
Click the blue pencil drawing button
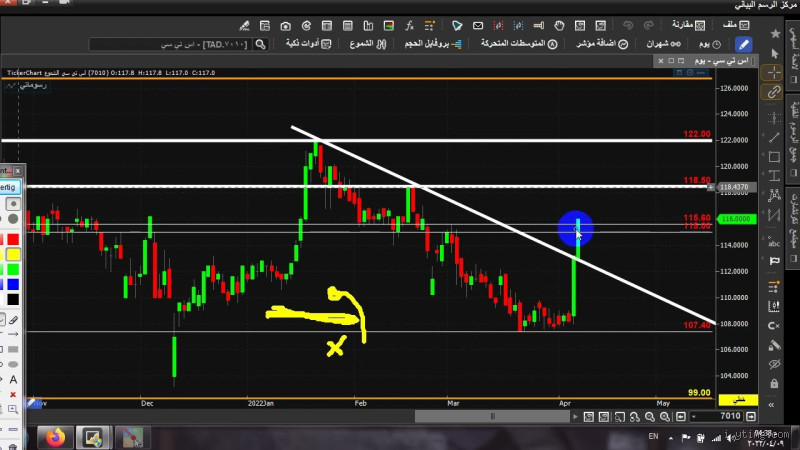[743, 44]
